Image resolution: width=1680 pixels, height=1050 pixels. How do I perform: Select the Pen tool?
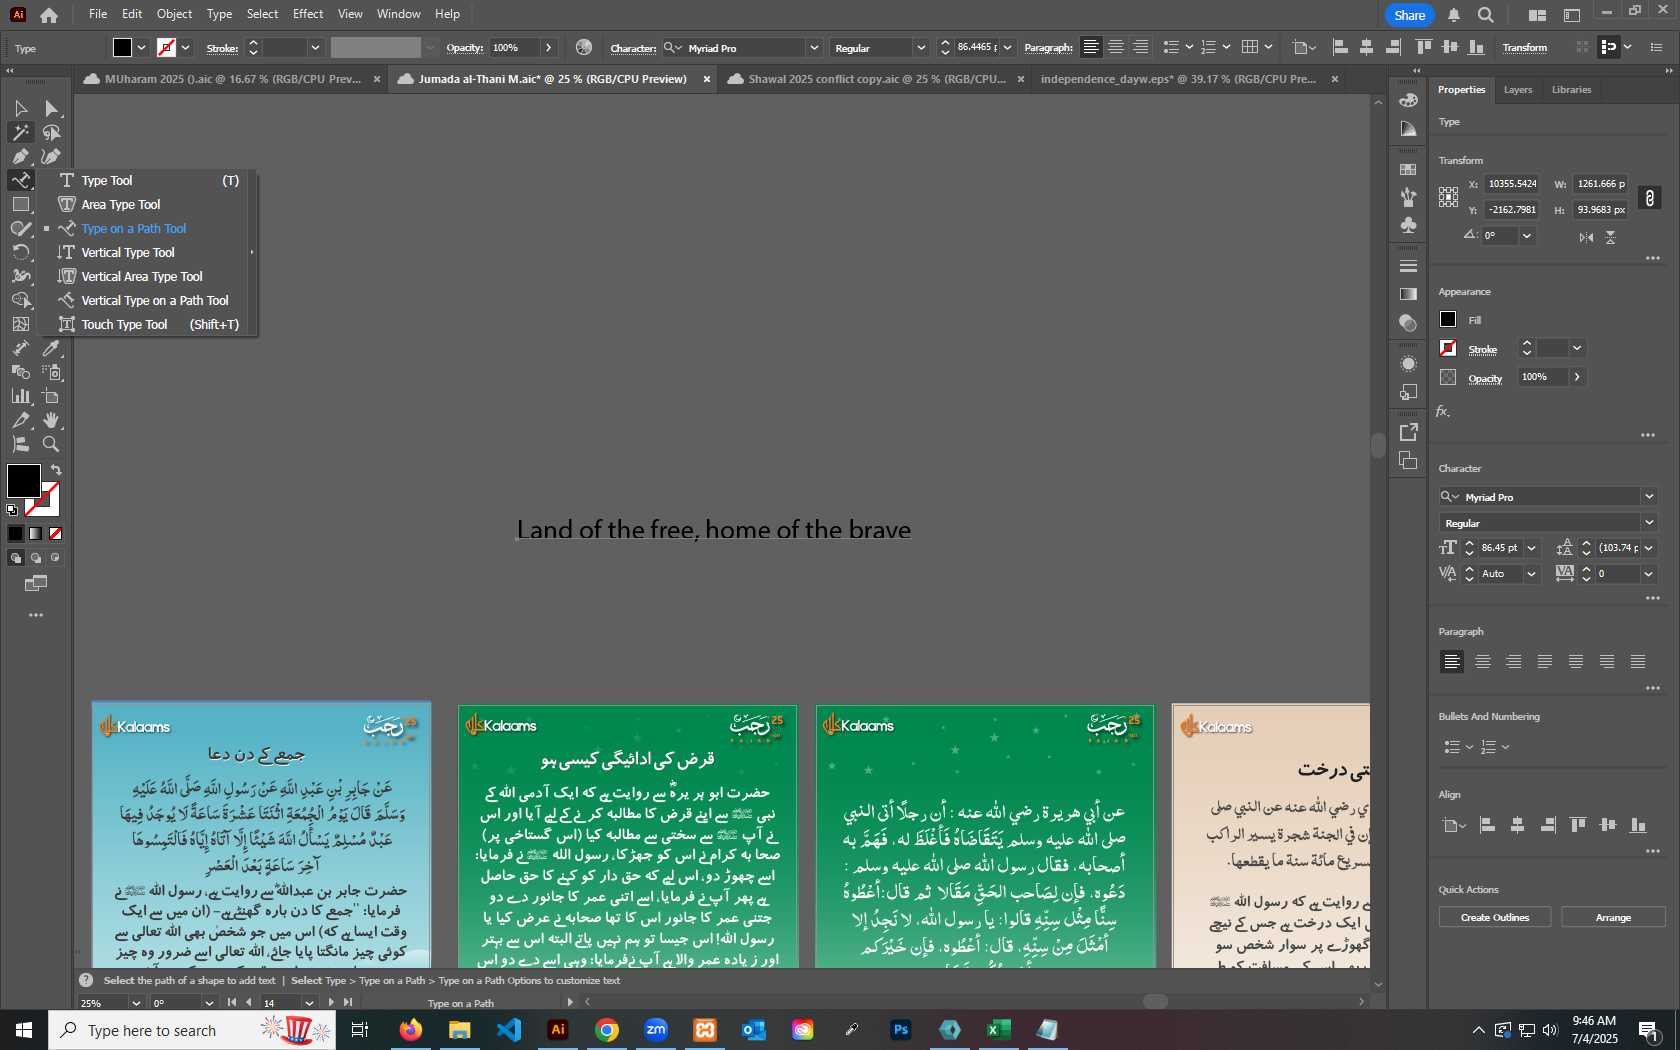point(20,156)
